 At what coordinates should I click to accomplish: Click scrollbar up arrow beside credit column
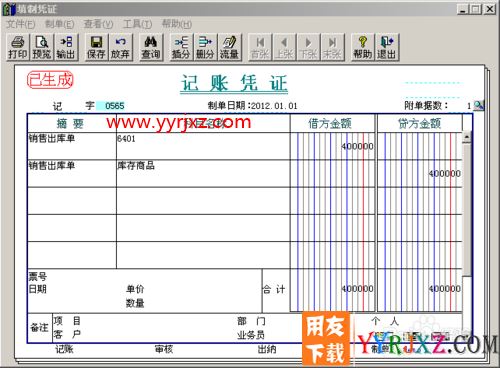pos(467,137)
